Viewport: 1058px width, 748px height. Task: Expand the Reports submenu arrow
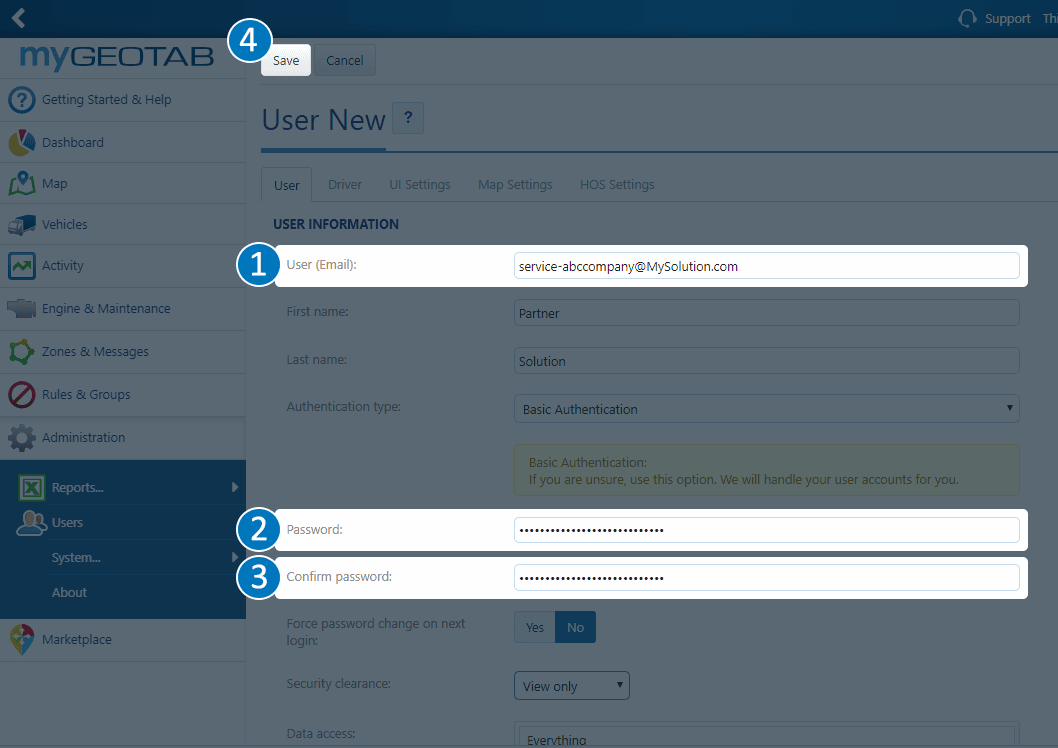tap(235, 487)
